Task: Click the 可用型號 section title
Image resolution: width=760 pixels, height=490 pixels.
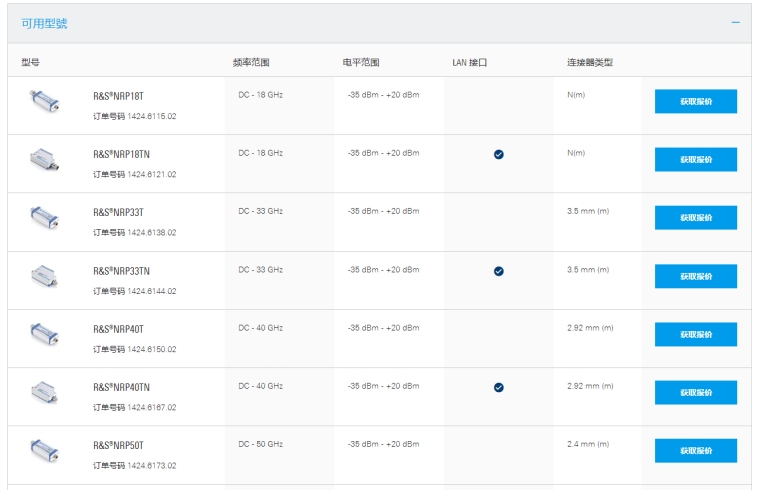Action: [x=45, y=23]
